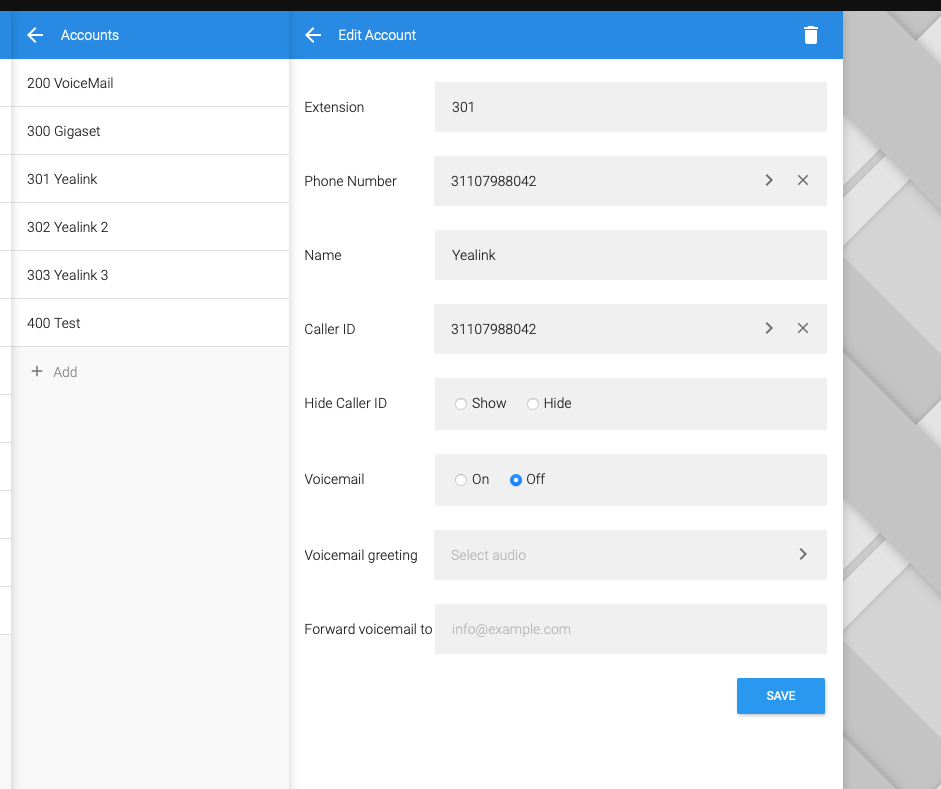Screen dimensions: 941x789
Task: Select Voicemail Off option
Action: pos(516,480)
